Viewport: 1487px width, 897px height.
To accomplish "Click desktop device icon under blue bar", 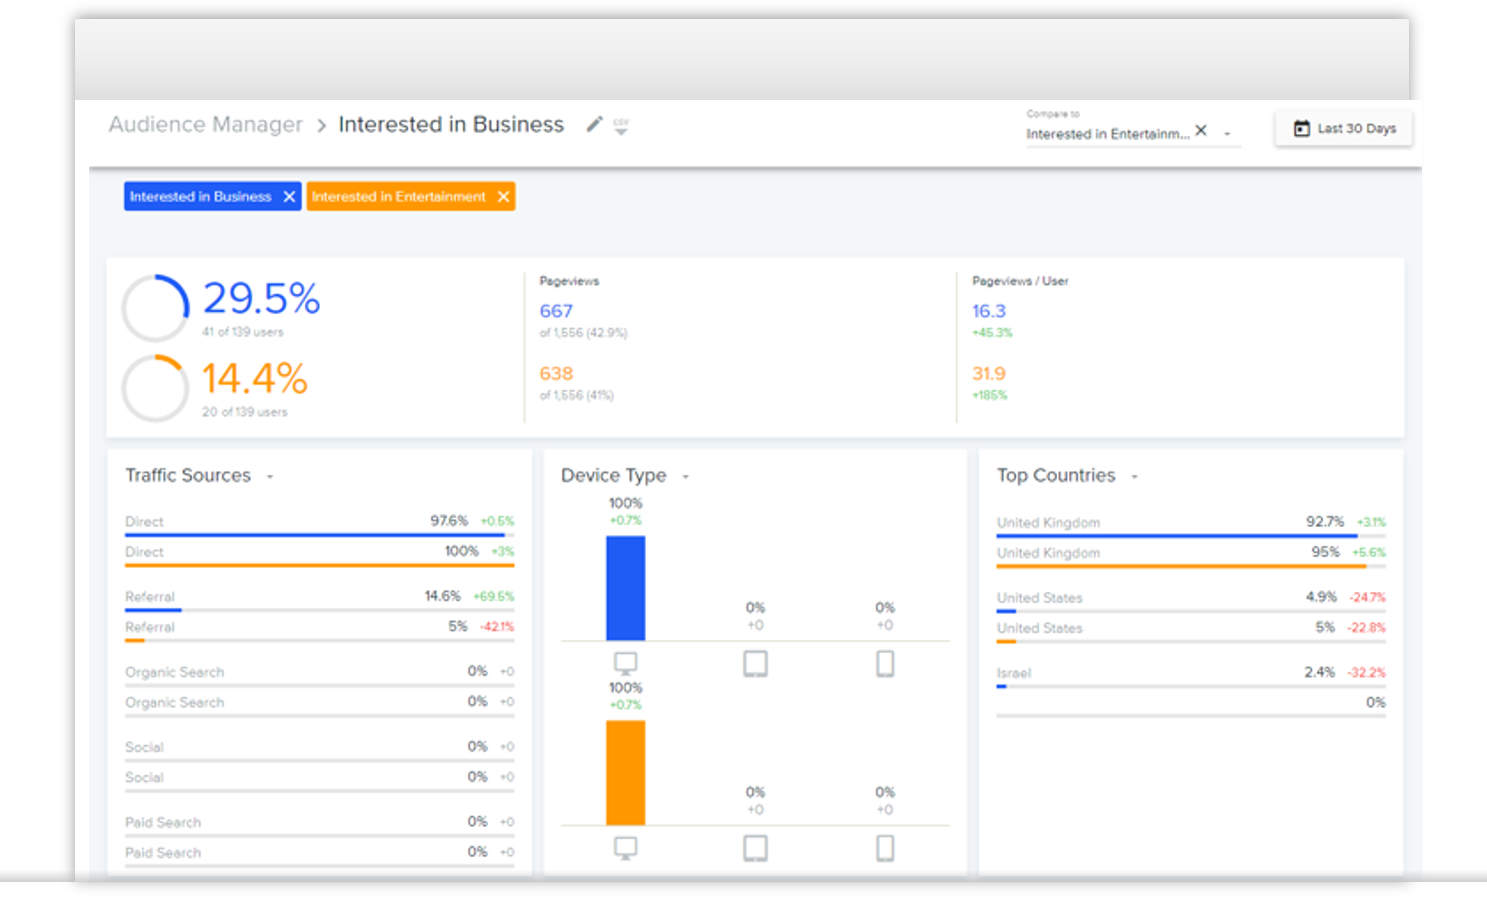I will pos(625,663).
